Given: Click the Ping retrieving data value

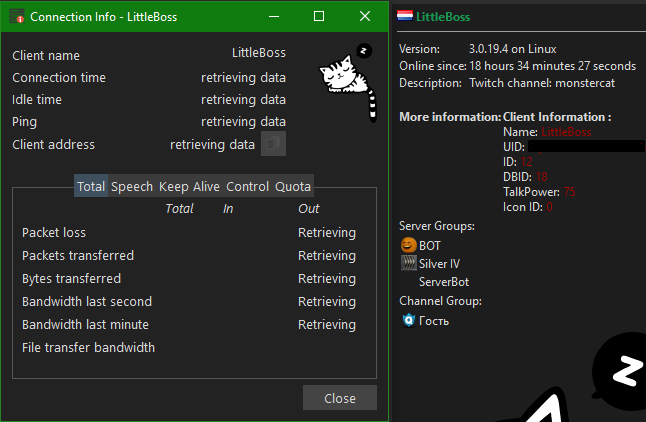Looking at the screenshot, I should tap(243, 122).
